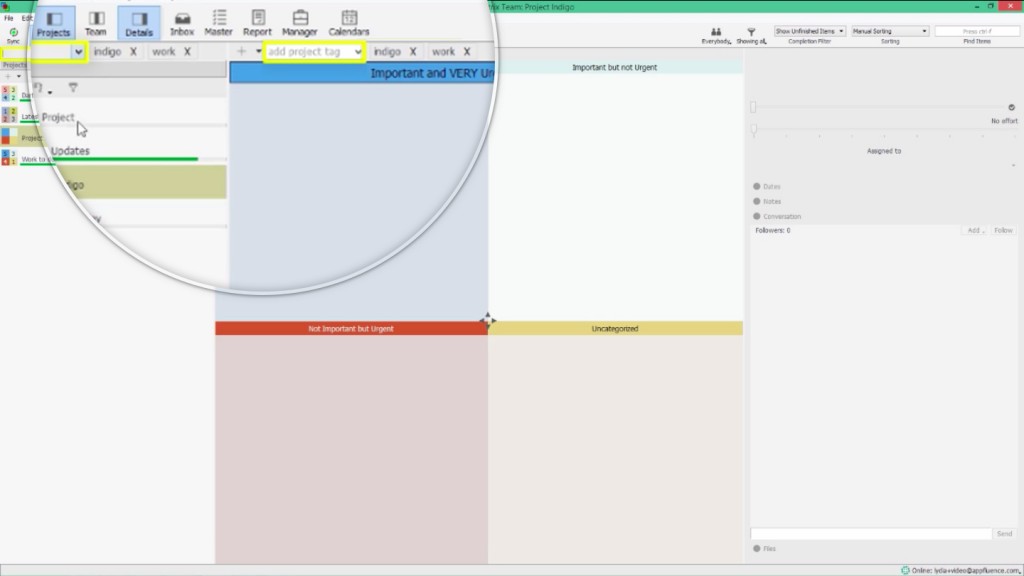
Task: Click the Everybody filter icon
Action: 718,31
